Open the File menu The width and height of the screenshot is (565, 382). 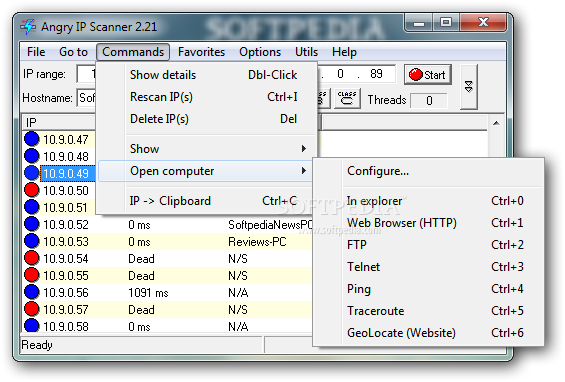36,52
